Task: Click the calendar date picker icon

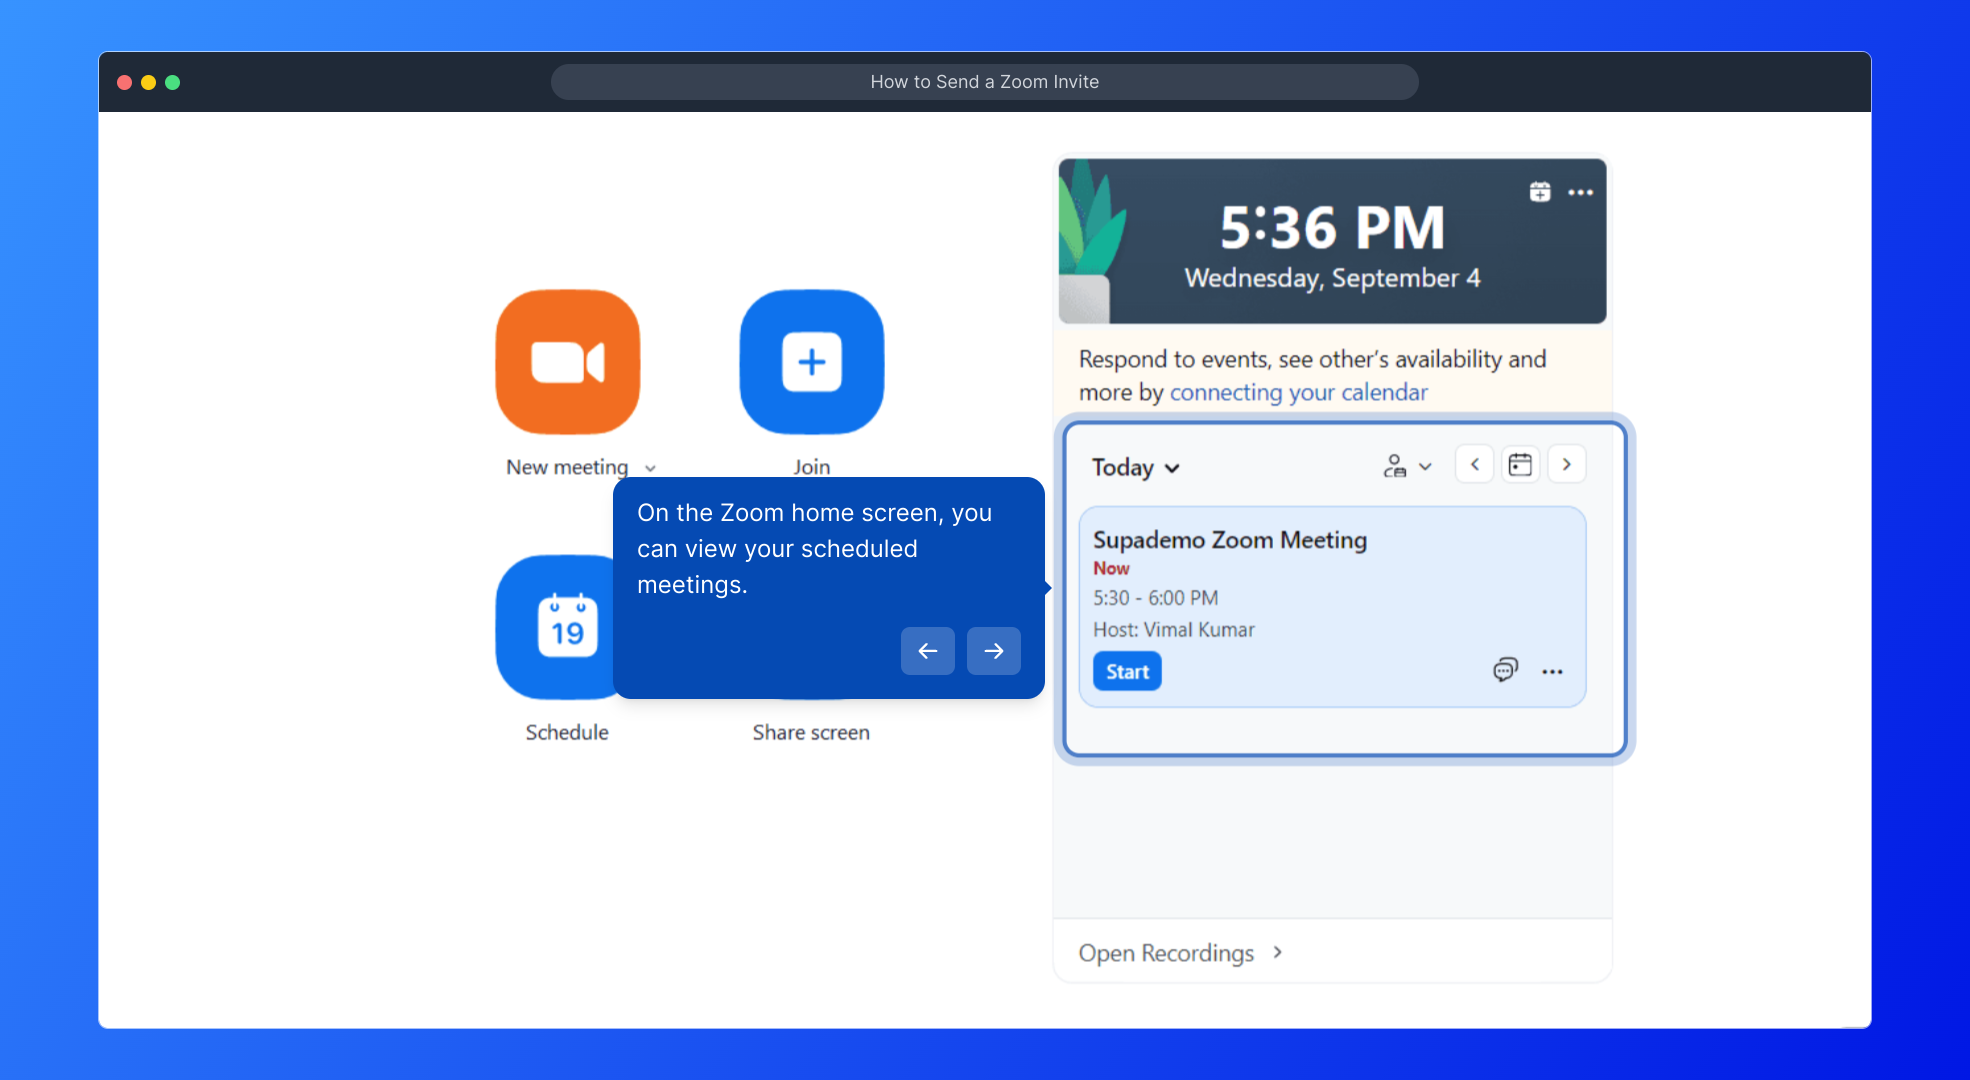Action: [x=1520, y=465]
